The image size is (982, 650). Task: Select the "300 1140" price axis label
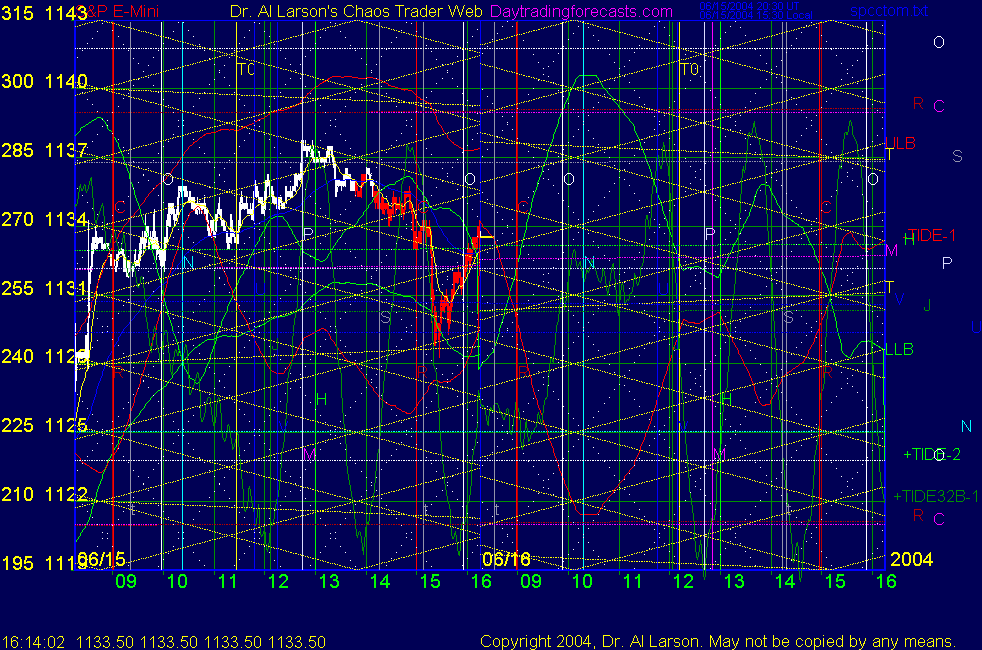click(x=44, y=81)
